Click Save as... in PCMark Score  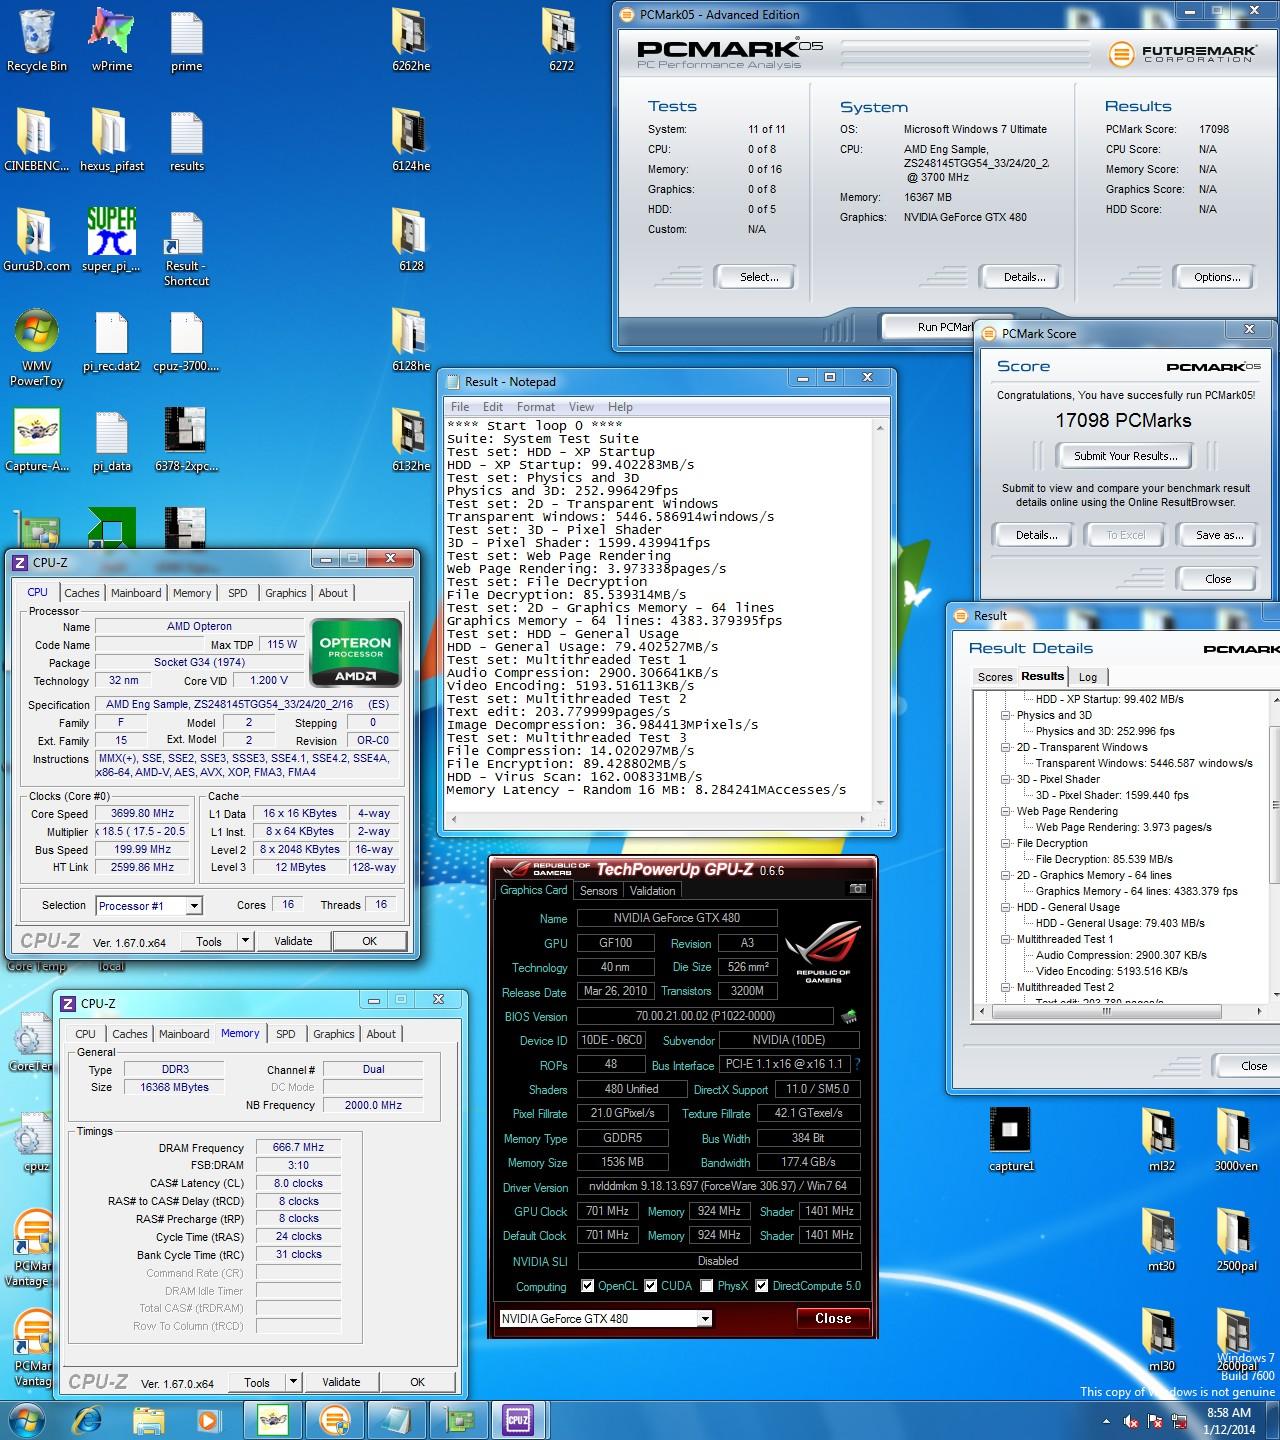coord(1219,535)
